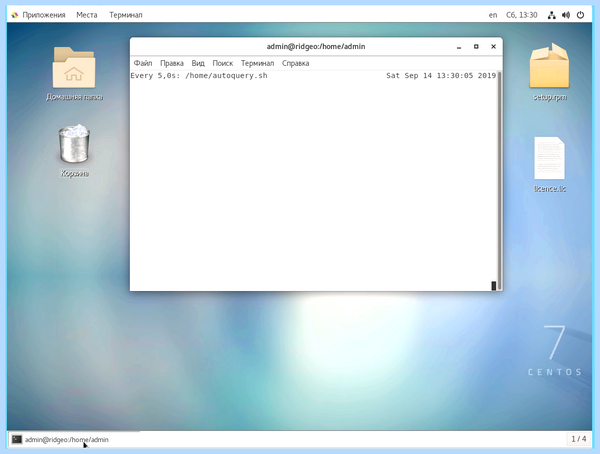Open the Файл menu in terminal
600x454 pixels.
pyautogui.click(x=143, y=63)
